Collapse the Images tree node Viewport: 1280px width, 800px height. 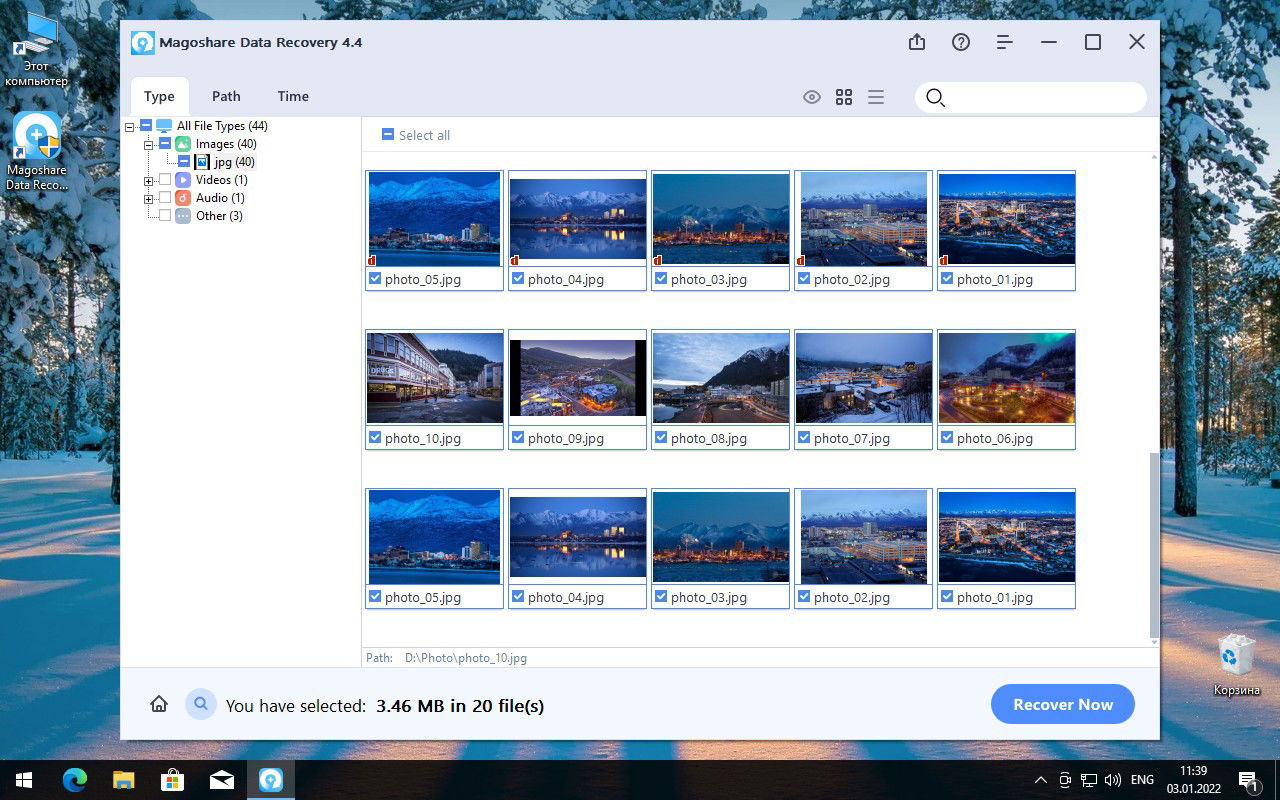click(148, 145)
